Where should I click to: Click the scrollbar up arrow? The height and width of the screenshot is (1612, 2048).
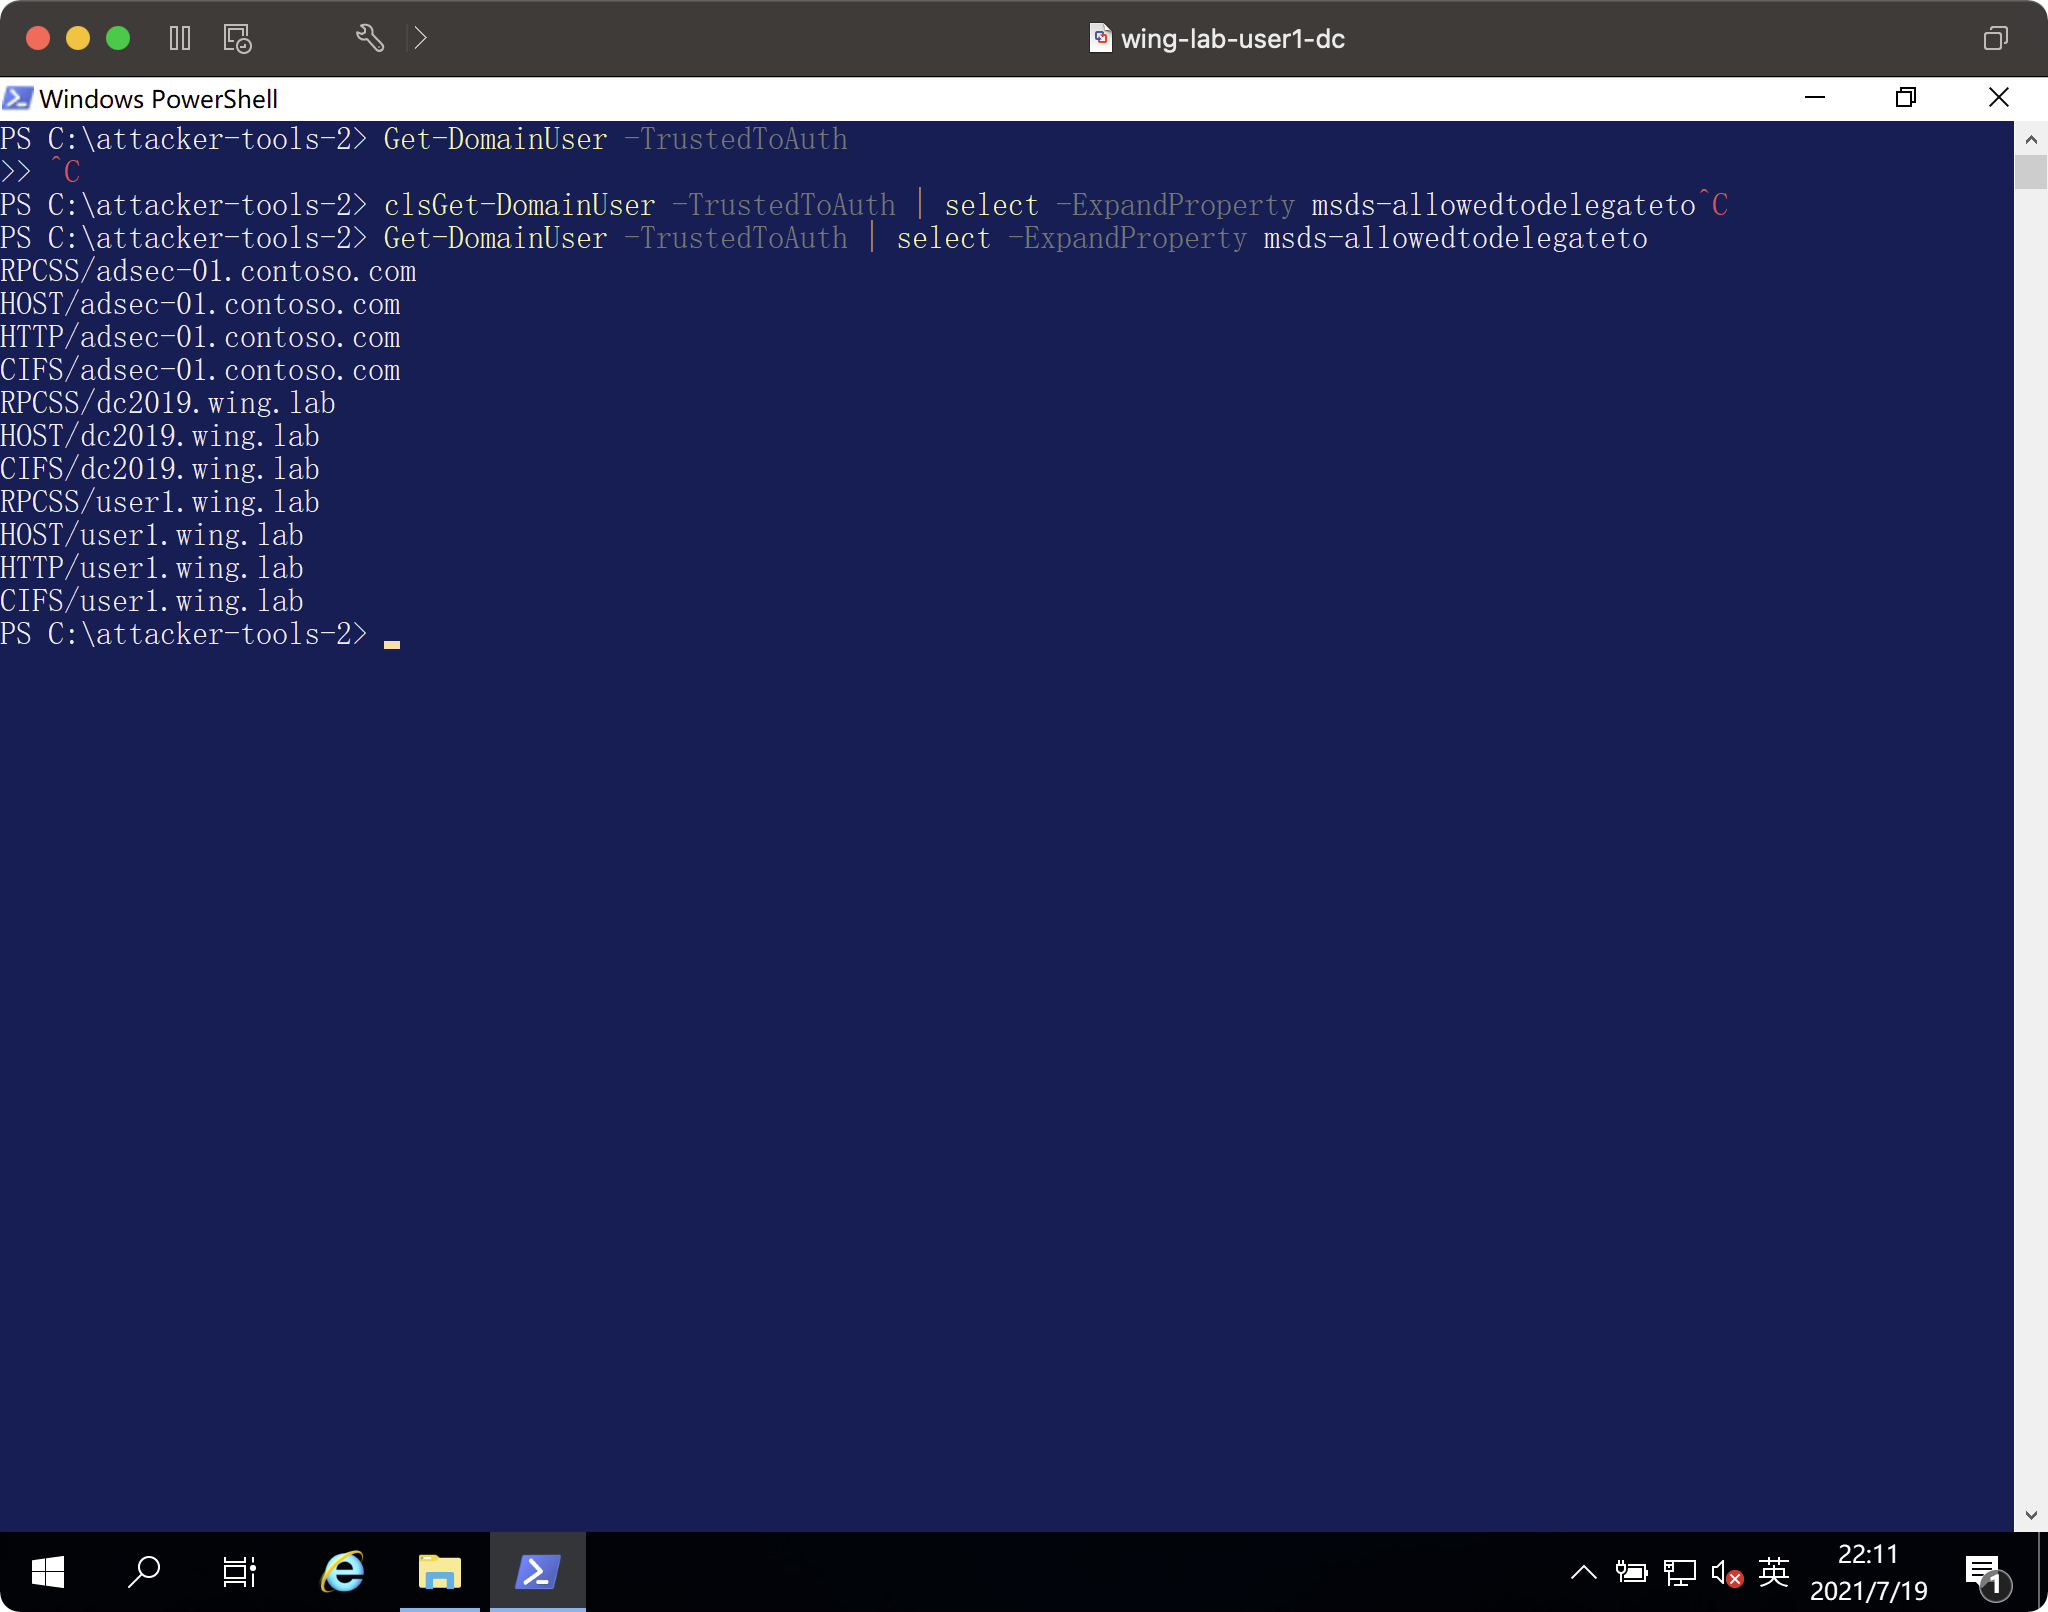coord(2031,138)
